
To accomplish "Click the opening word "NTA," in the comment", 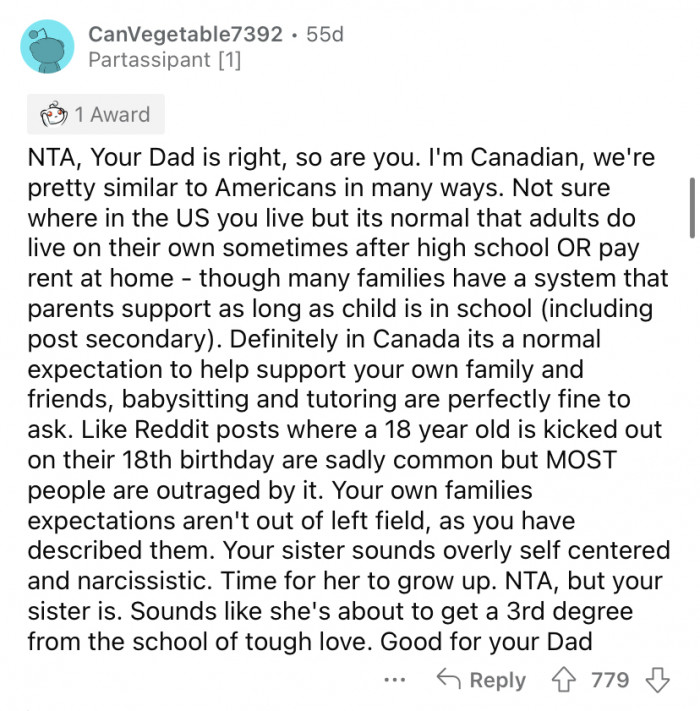I will [x=55, y=160].
